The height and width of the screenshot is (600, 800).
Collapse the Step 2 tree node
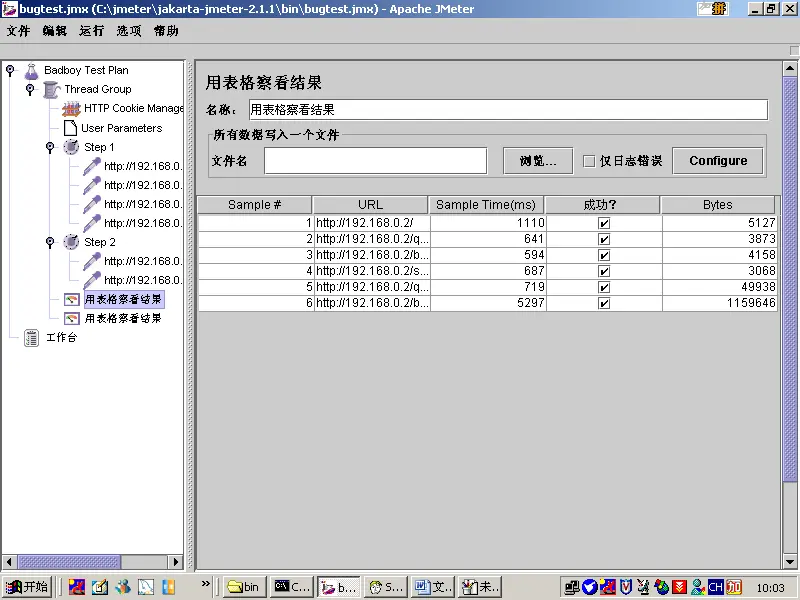(x=50, y=242)
